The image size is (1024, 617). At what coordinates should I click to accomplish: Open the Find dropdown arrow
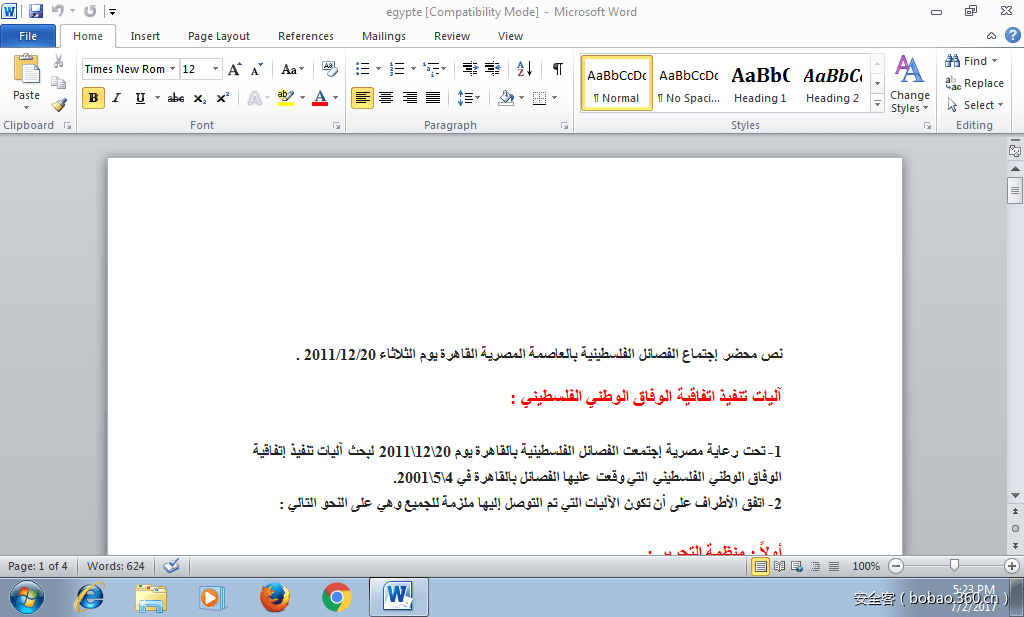click(x=994, y=61)
